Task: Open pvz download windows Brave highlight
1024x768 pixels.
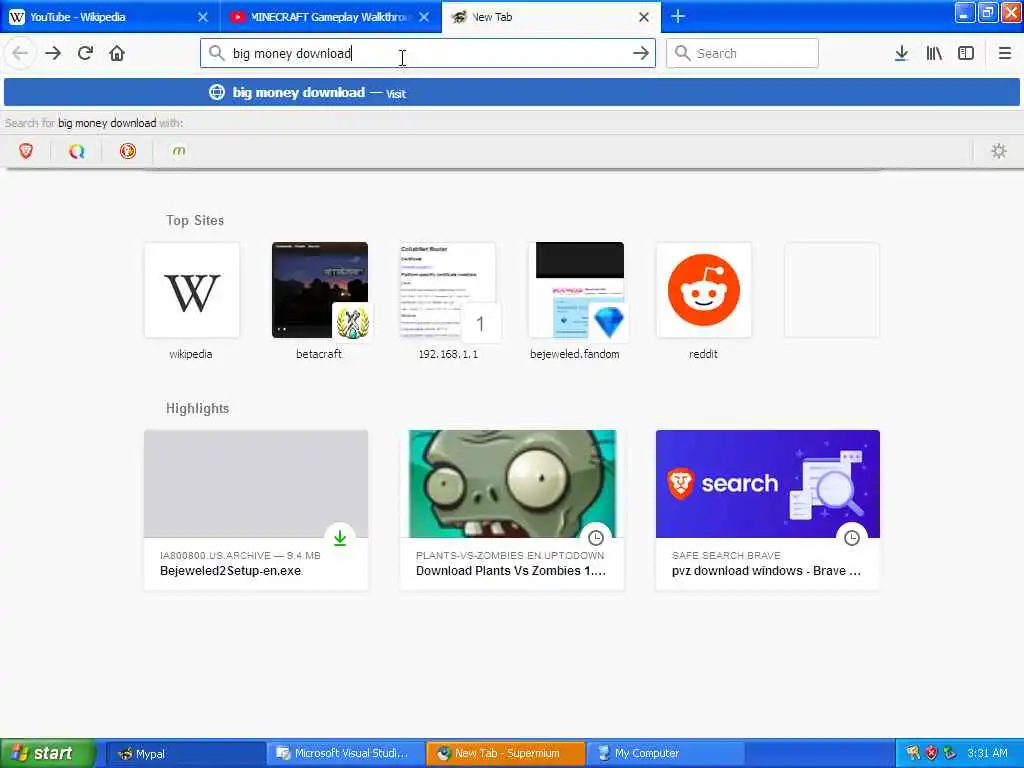Action: tap(768, 509)
